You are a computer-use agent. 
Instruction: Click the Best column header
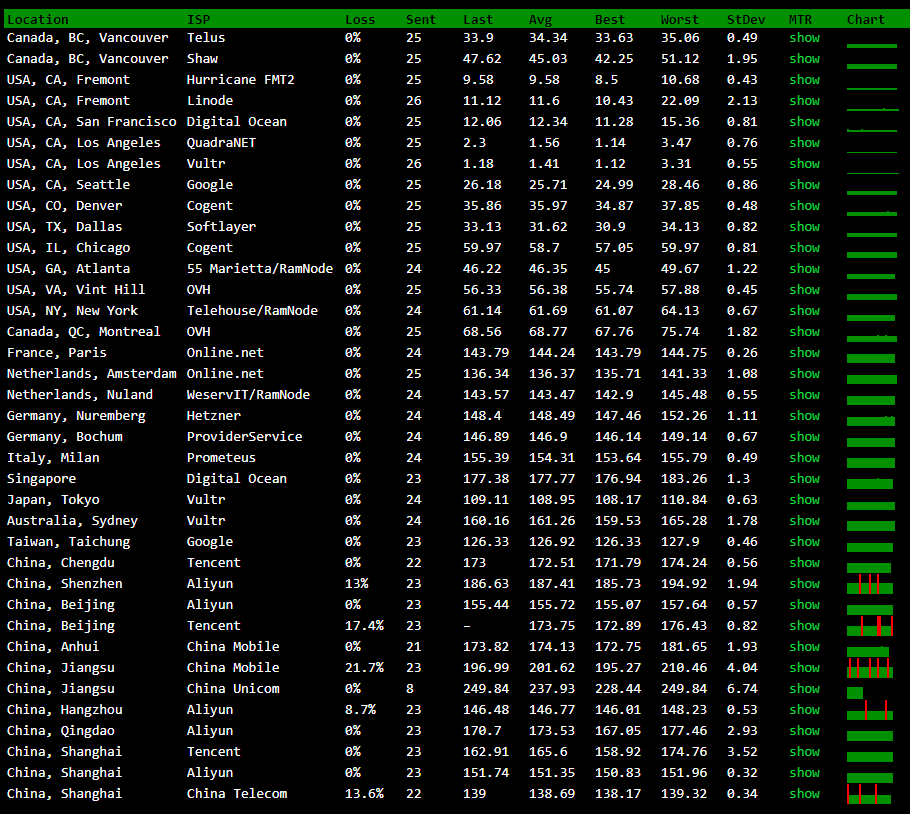(x=610, y=20)
